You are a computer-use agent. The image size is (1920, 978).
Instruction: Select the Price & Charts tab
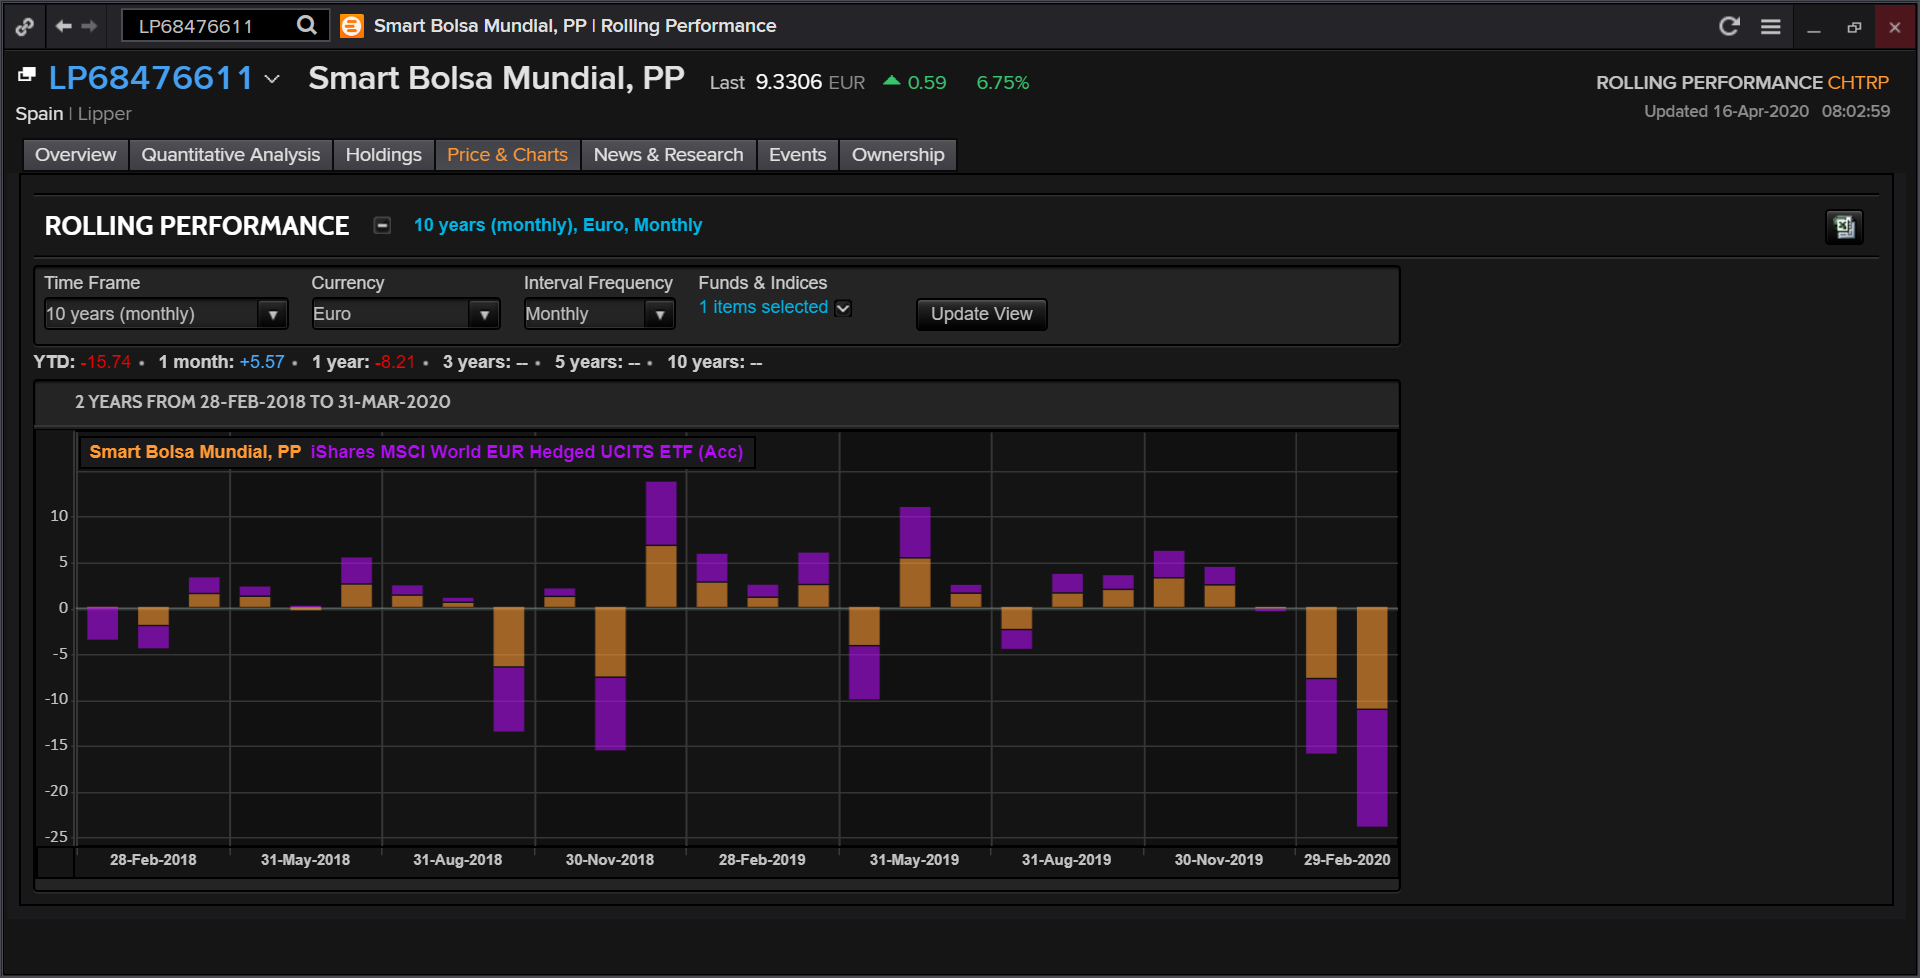pos(507,155)
